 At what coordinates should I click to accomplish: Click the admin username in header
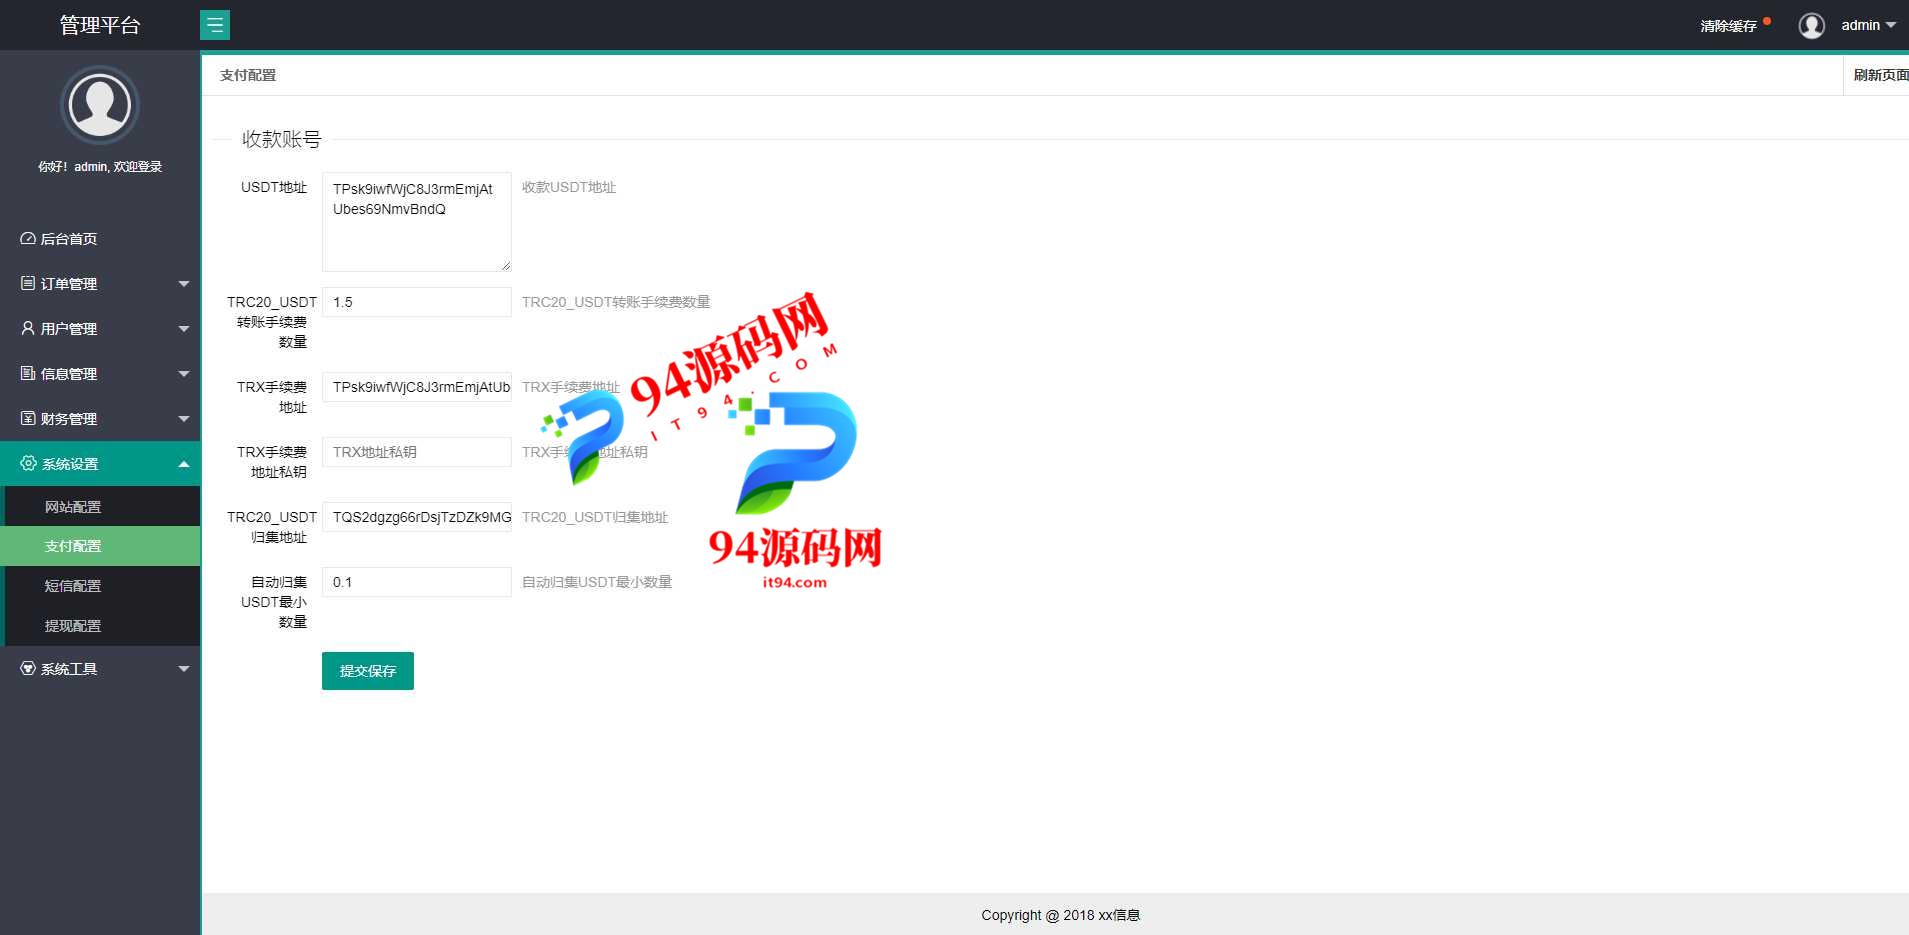(x=1860, y=25)
